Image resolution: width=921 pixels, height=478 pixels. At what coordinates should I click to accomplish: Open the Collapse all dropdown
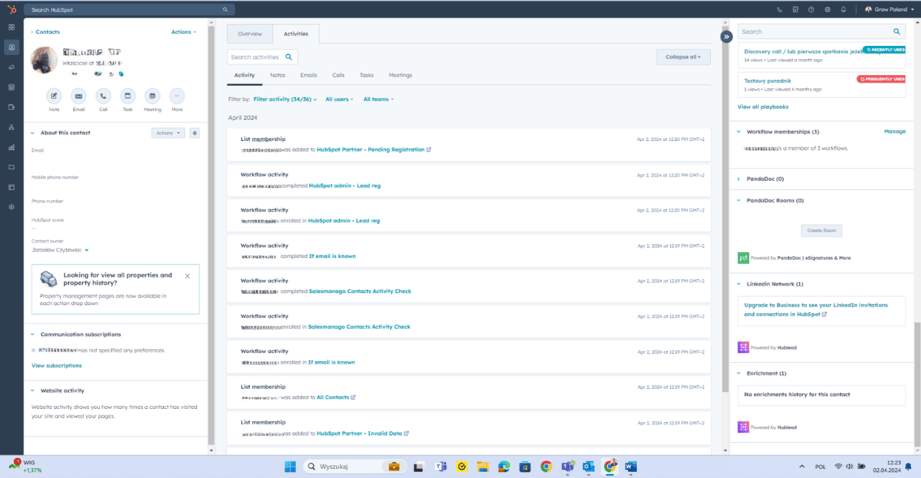point(683,57)
